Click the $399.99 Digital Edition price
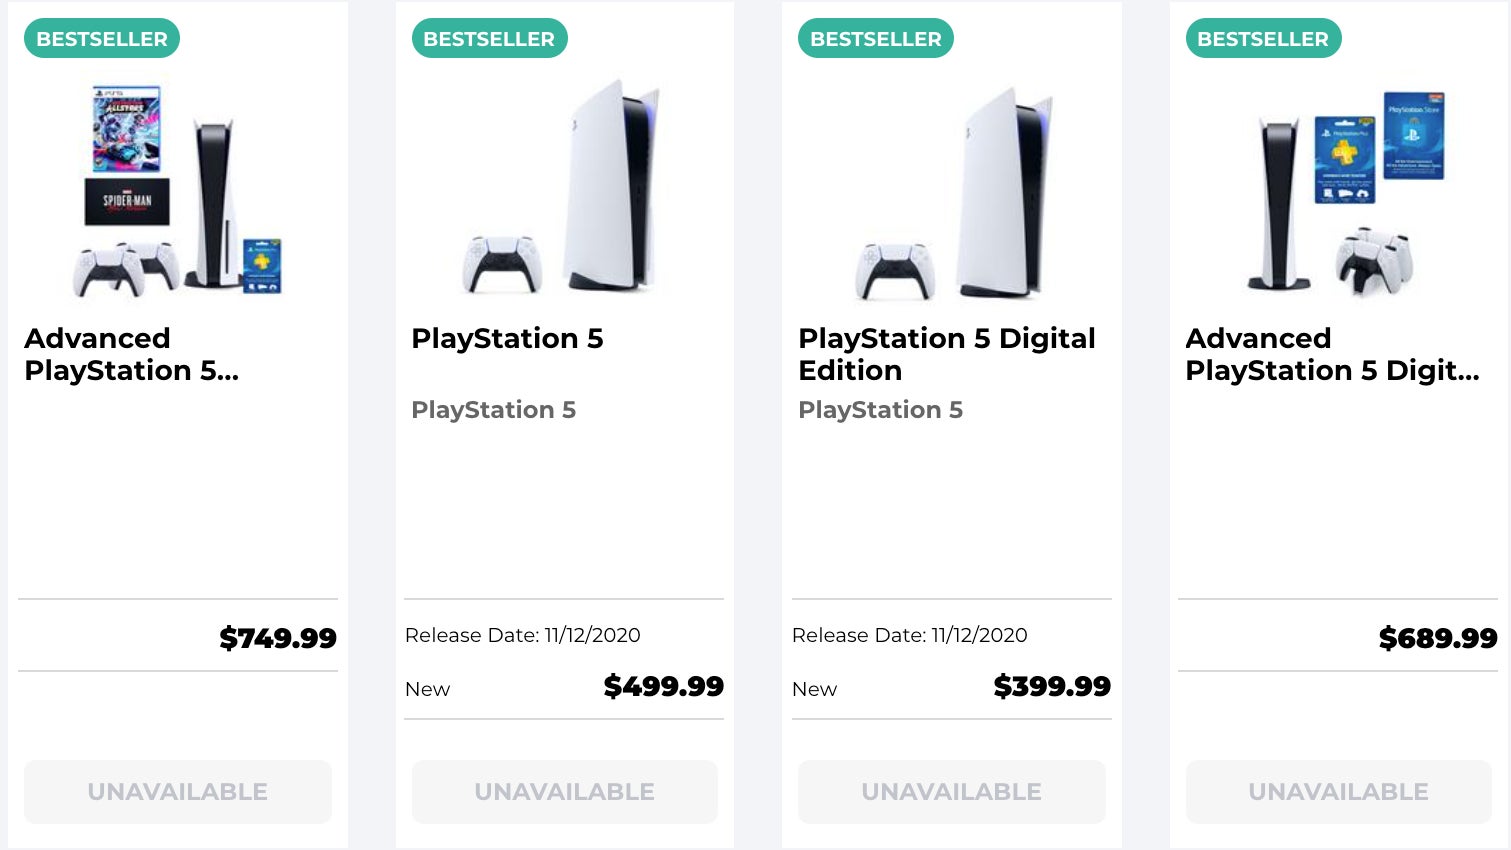This screenshot has width=1511, height=850. coord(1051,686)
